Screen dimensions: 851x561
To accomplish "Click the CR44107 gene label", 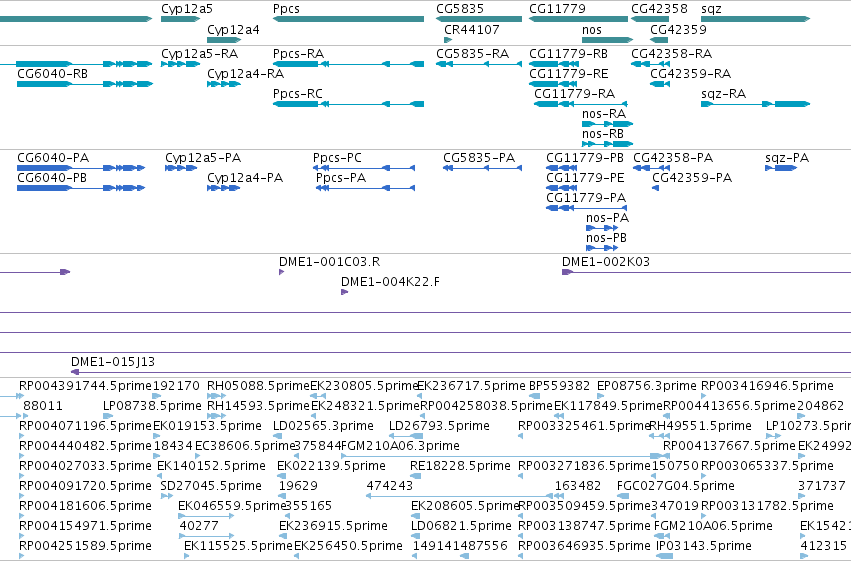I will pos(472,30).
